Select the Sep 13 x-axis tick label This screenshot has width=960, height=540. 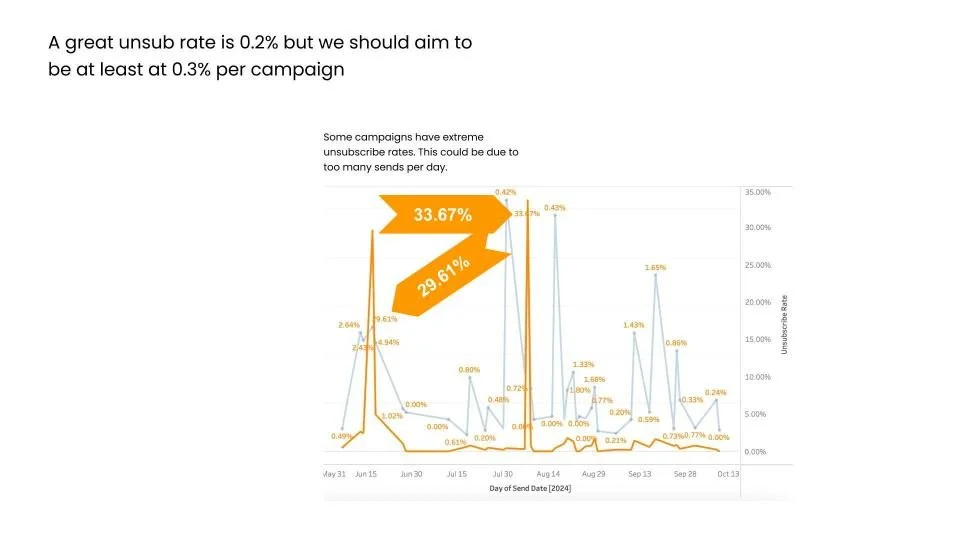coord(640,474)
